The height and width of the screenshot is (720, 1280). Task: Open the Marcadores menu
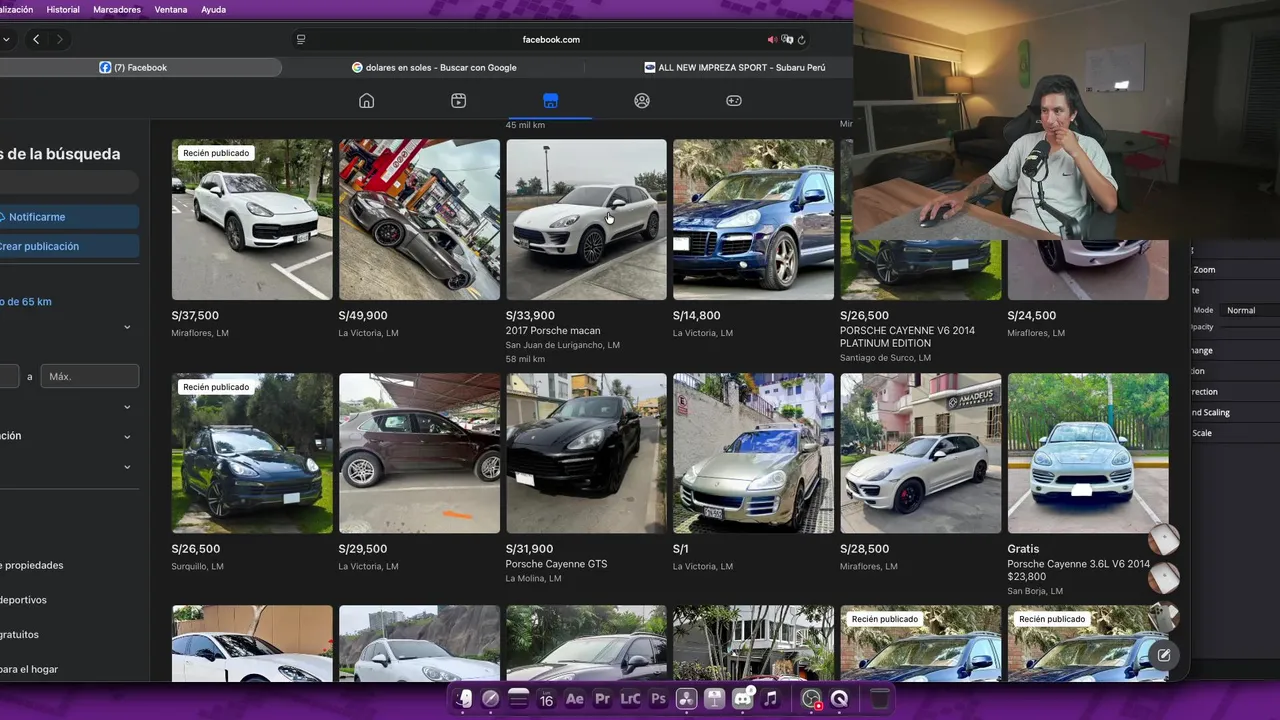(x=117, y=9)
